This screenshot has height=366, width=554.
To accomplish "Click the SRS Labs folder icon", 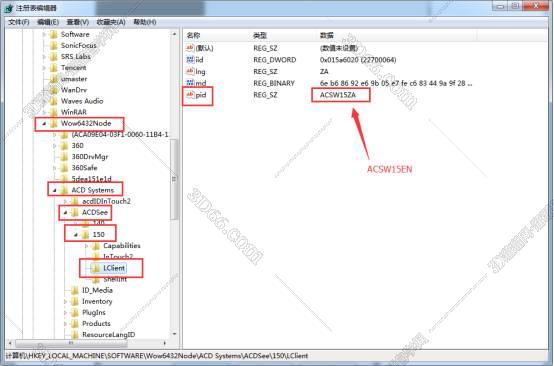I will tap(53, 57).
